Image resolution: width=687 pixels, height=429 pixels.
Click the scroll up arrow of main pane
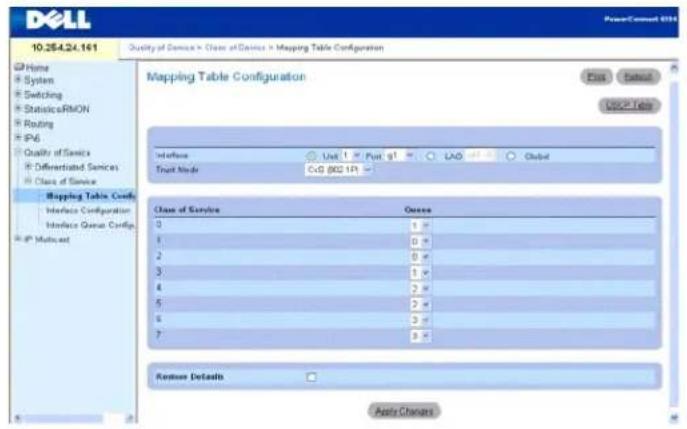[674, 68]
